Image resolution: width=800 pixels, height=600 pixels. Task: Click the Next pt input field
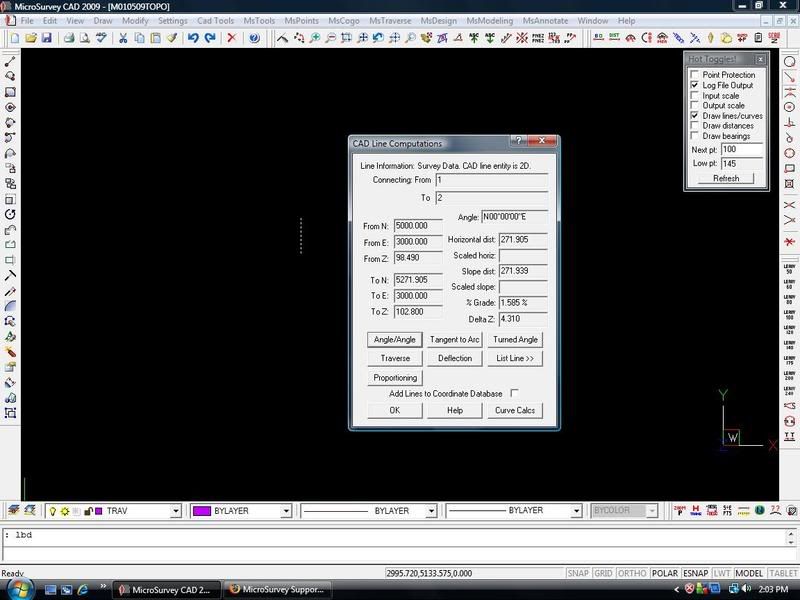[x=742, y=149]
